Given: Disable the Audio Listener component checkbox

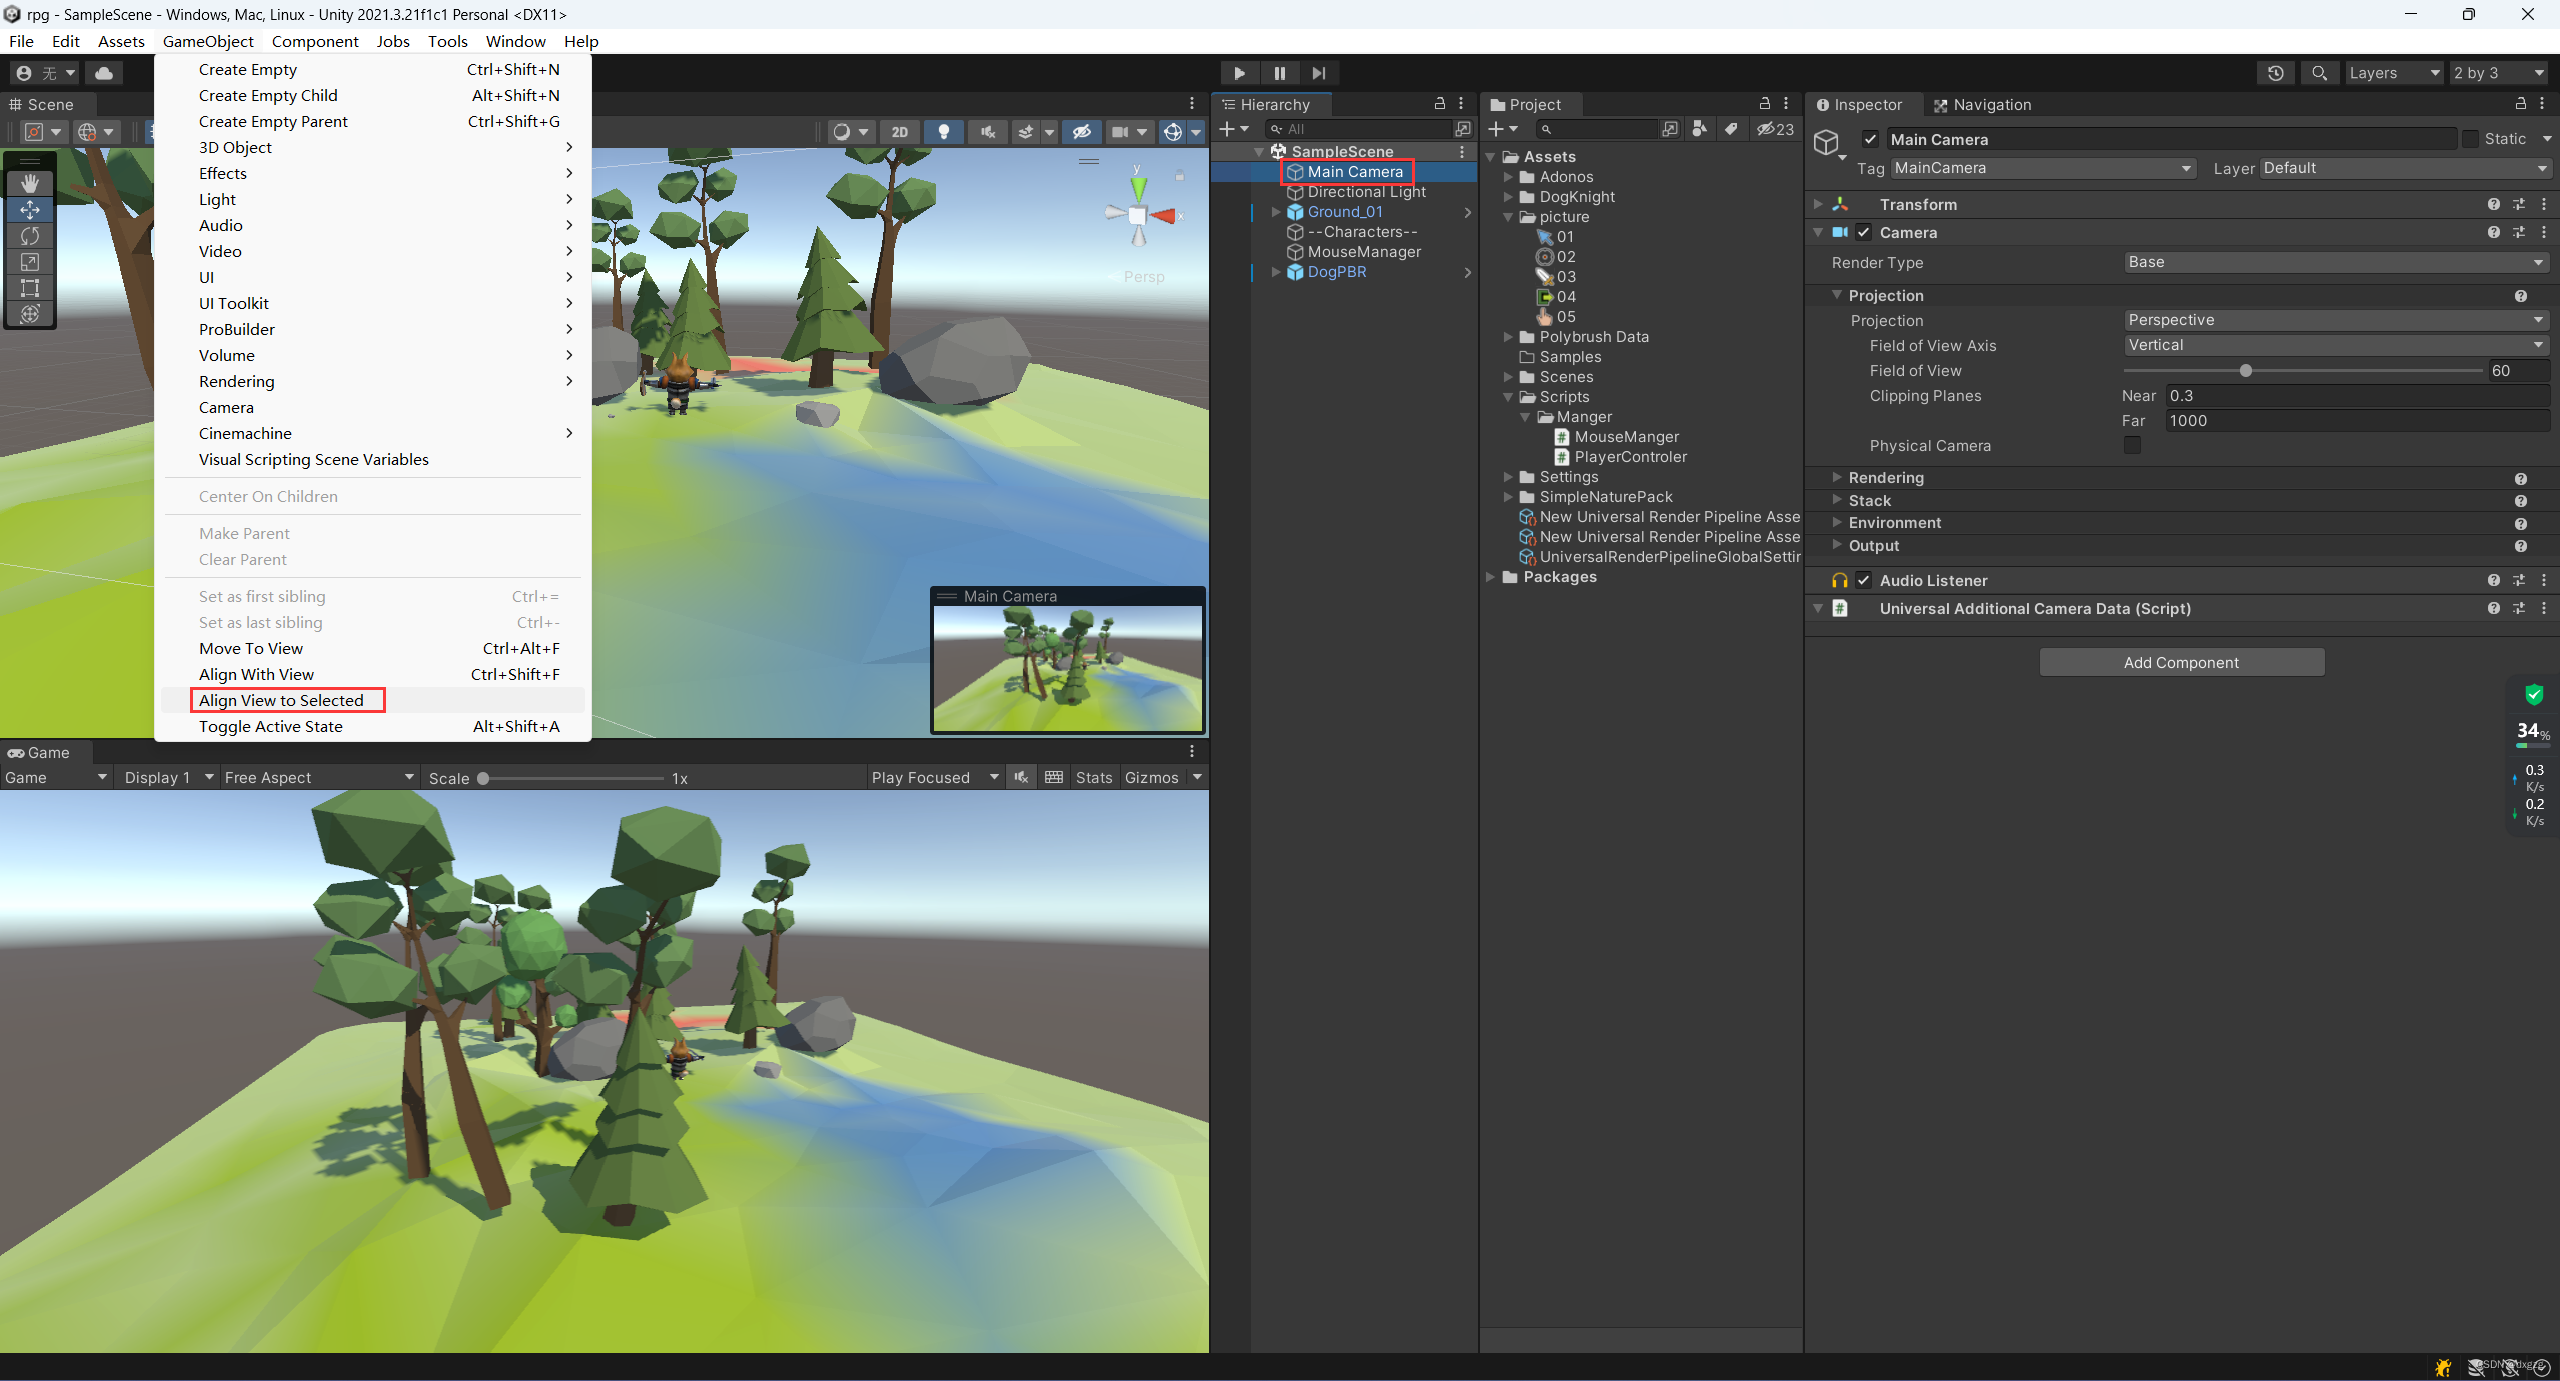Looking at the screenshot, I should click(x=1863, y=580).
